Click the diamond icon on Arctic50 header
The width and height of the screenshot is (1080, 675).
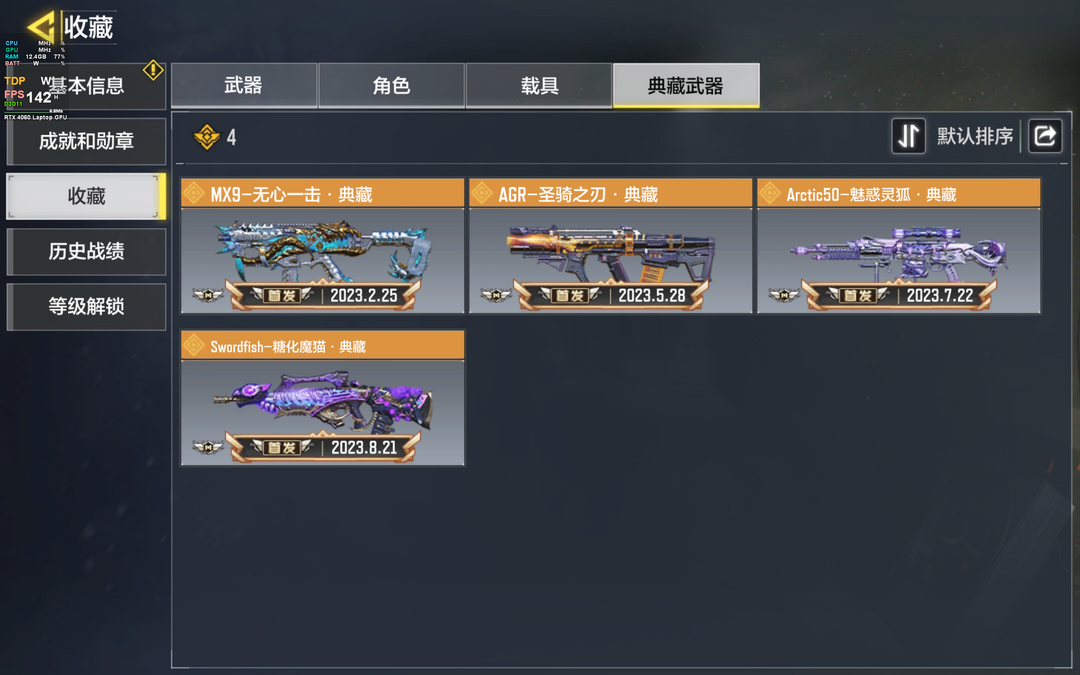click(x=770, y=194)
